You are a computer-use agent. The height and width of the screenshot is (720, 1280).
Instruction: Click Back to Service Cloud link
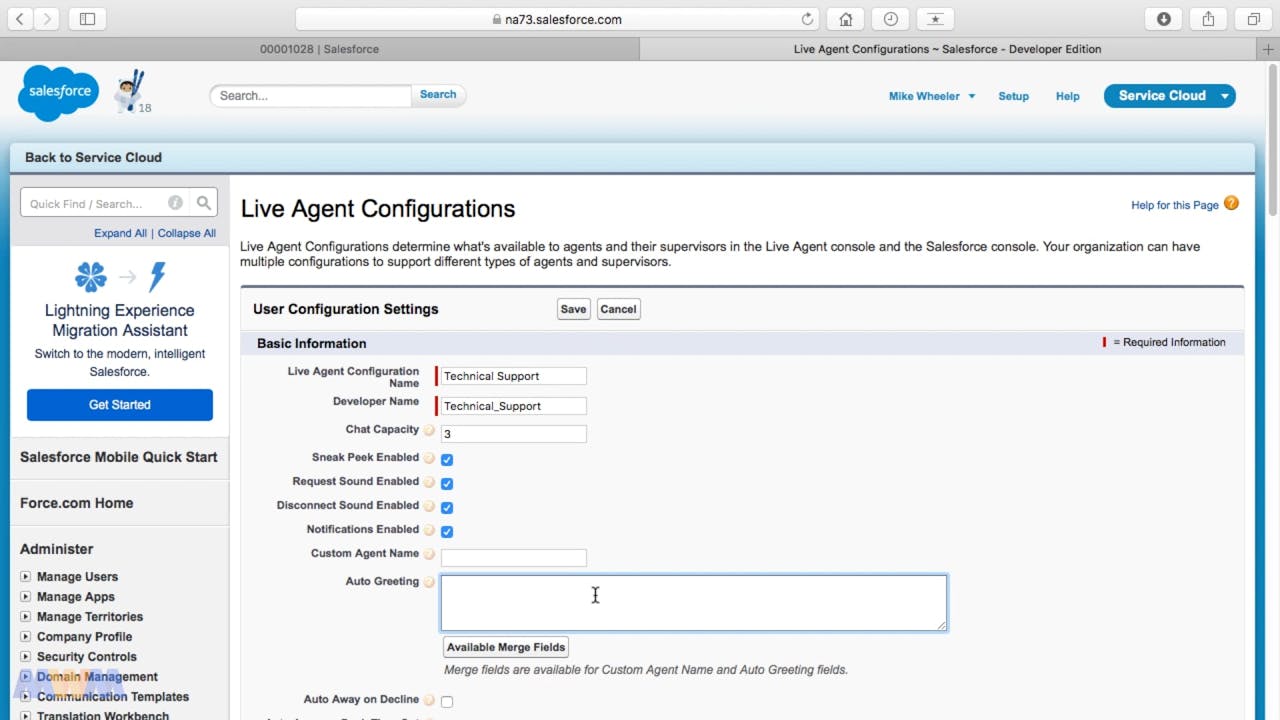[93, 157]
